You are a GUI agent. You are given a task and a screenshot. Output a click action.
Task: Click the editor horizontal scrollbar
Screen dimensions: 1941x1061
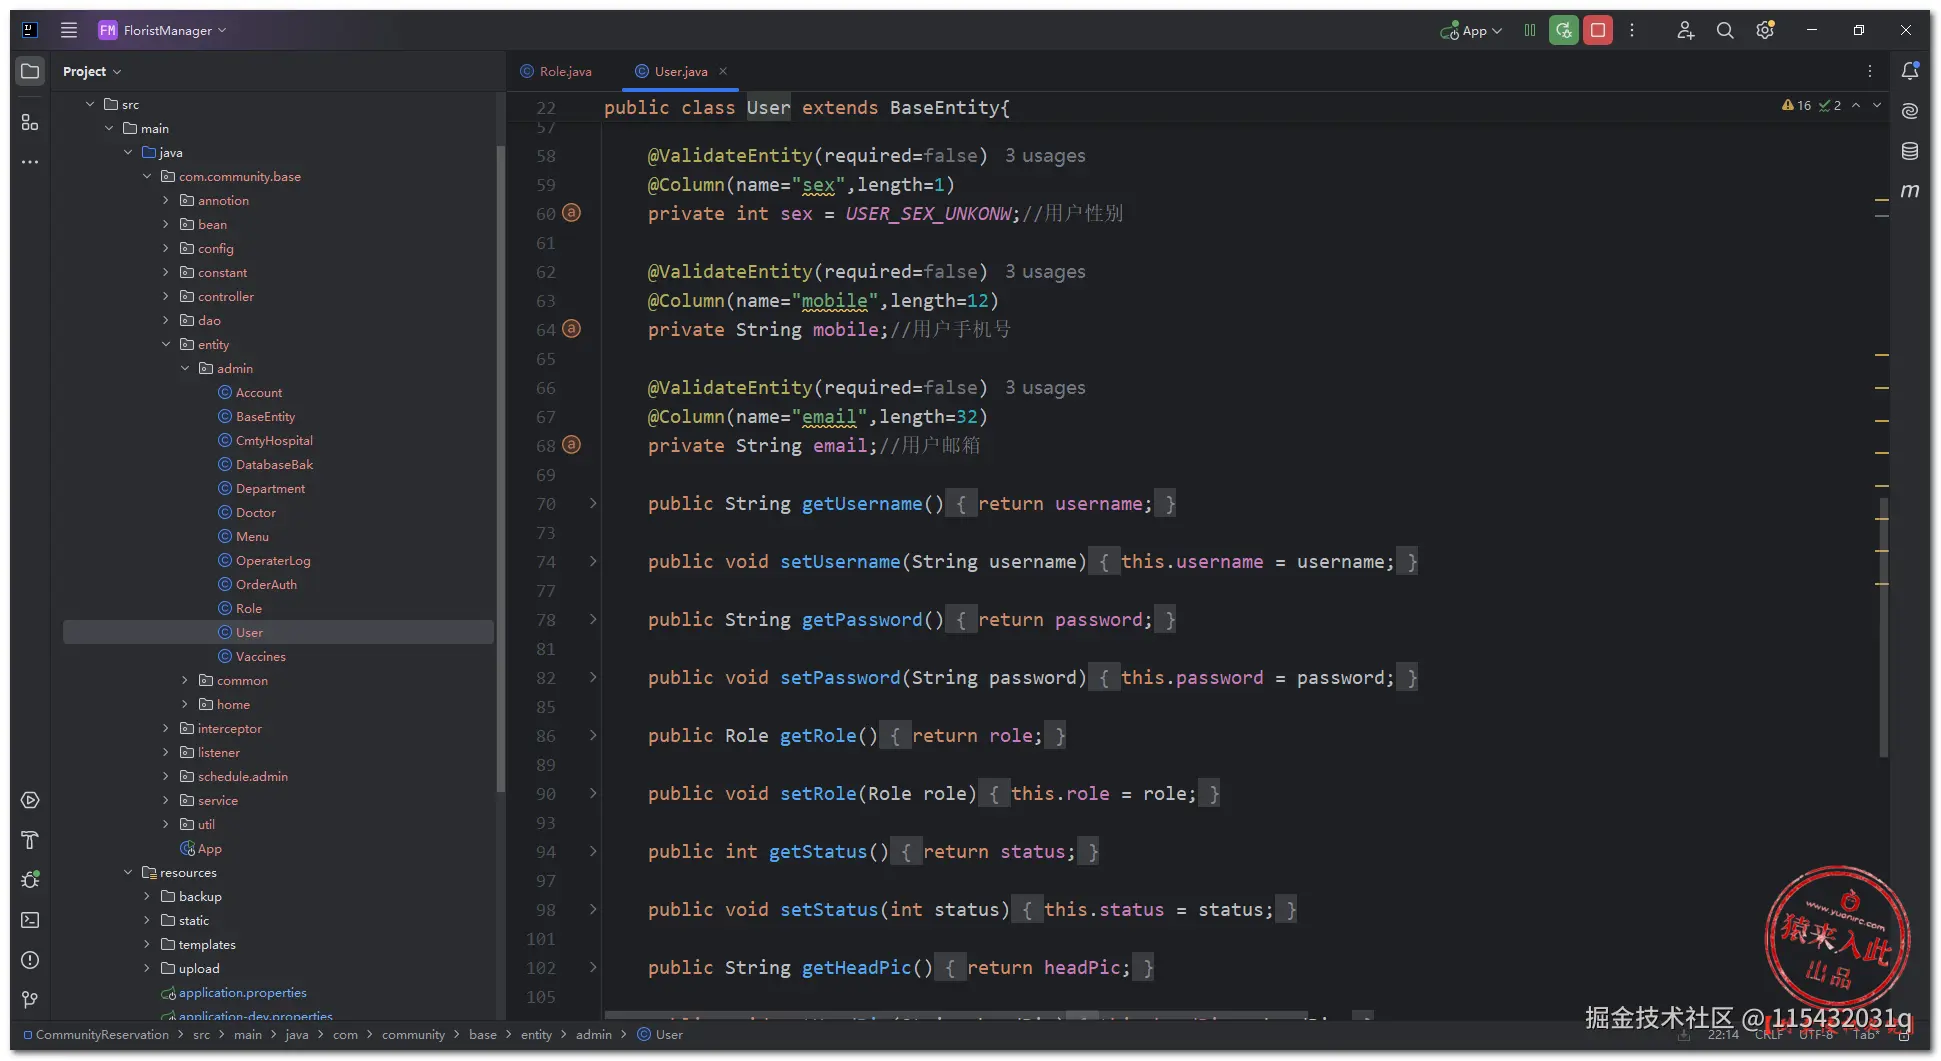(x=955, y=1015)
